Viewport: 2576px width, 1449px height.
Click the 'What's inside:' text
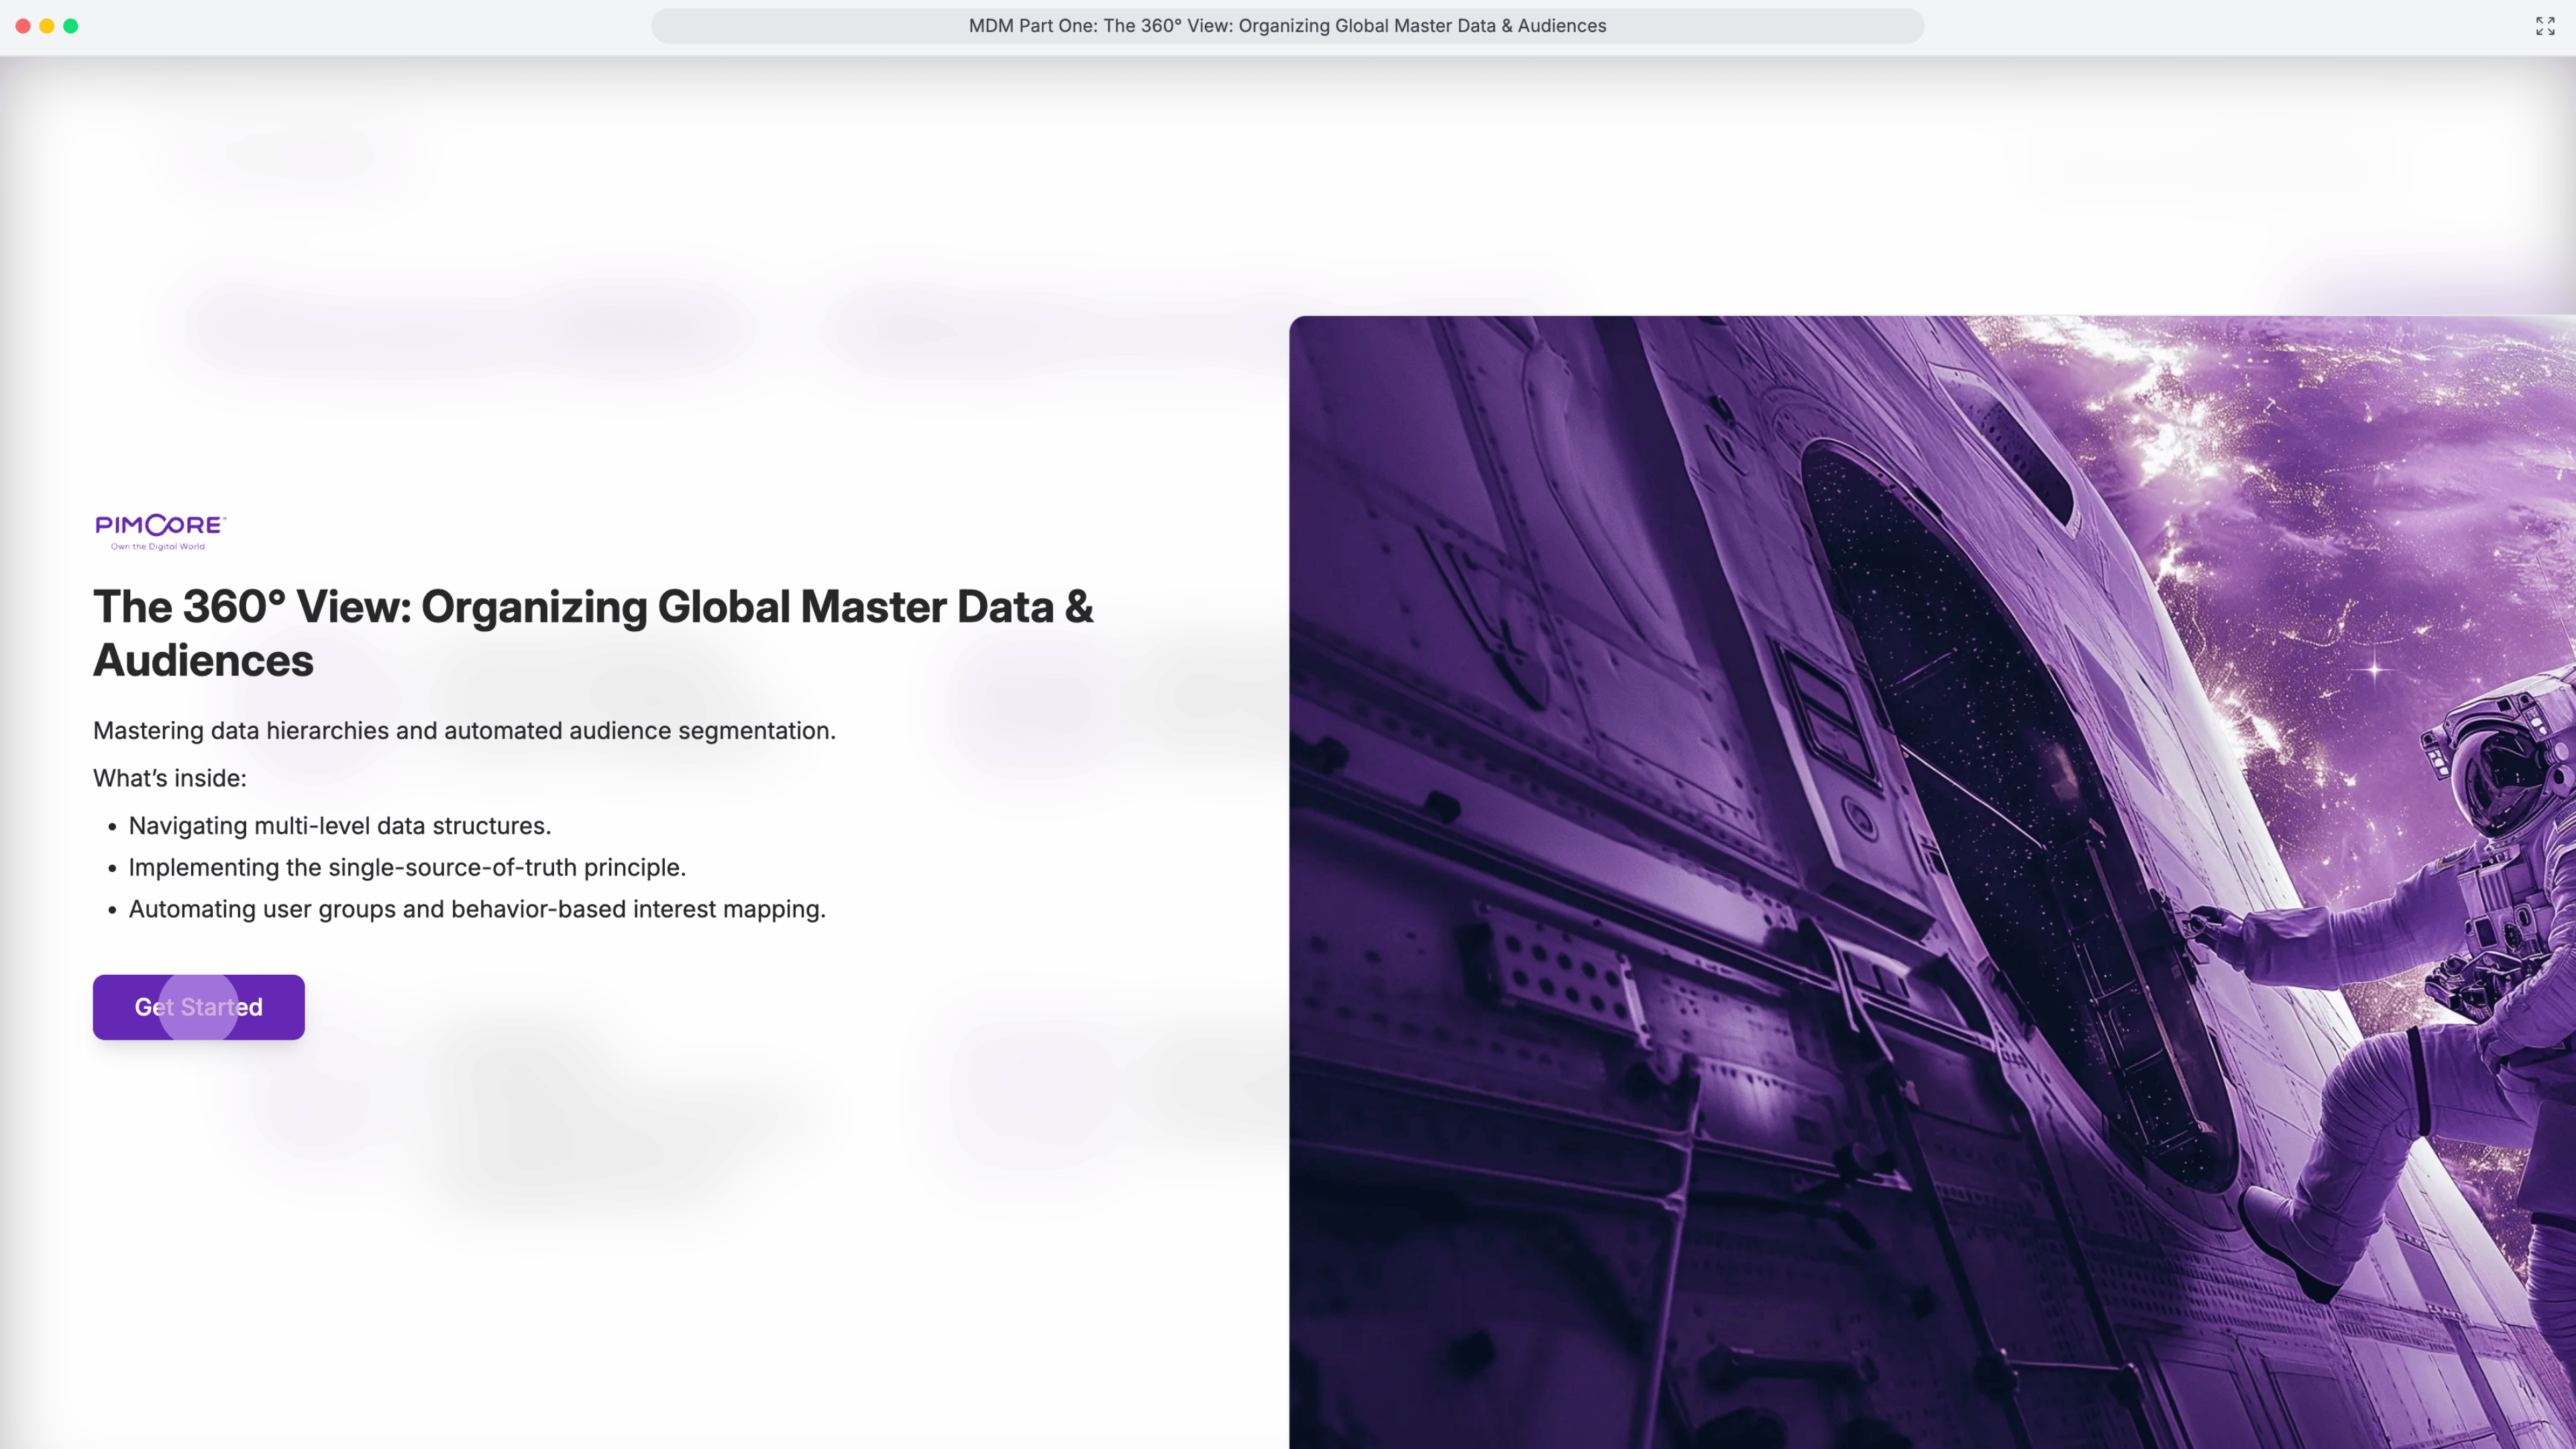pos(170,778)
